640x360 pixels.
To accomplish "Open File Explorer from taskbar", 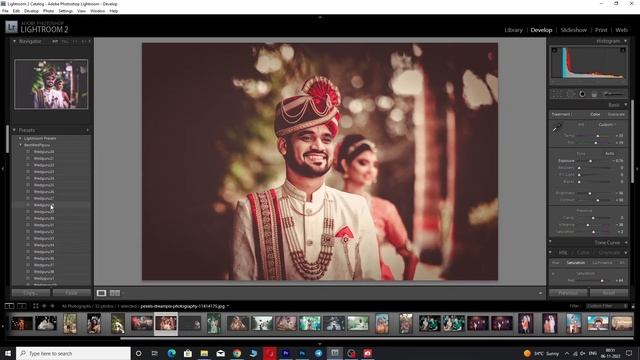I will (204, 353).
